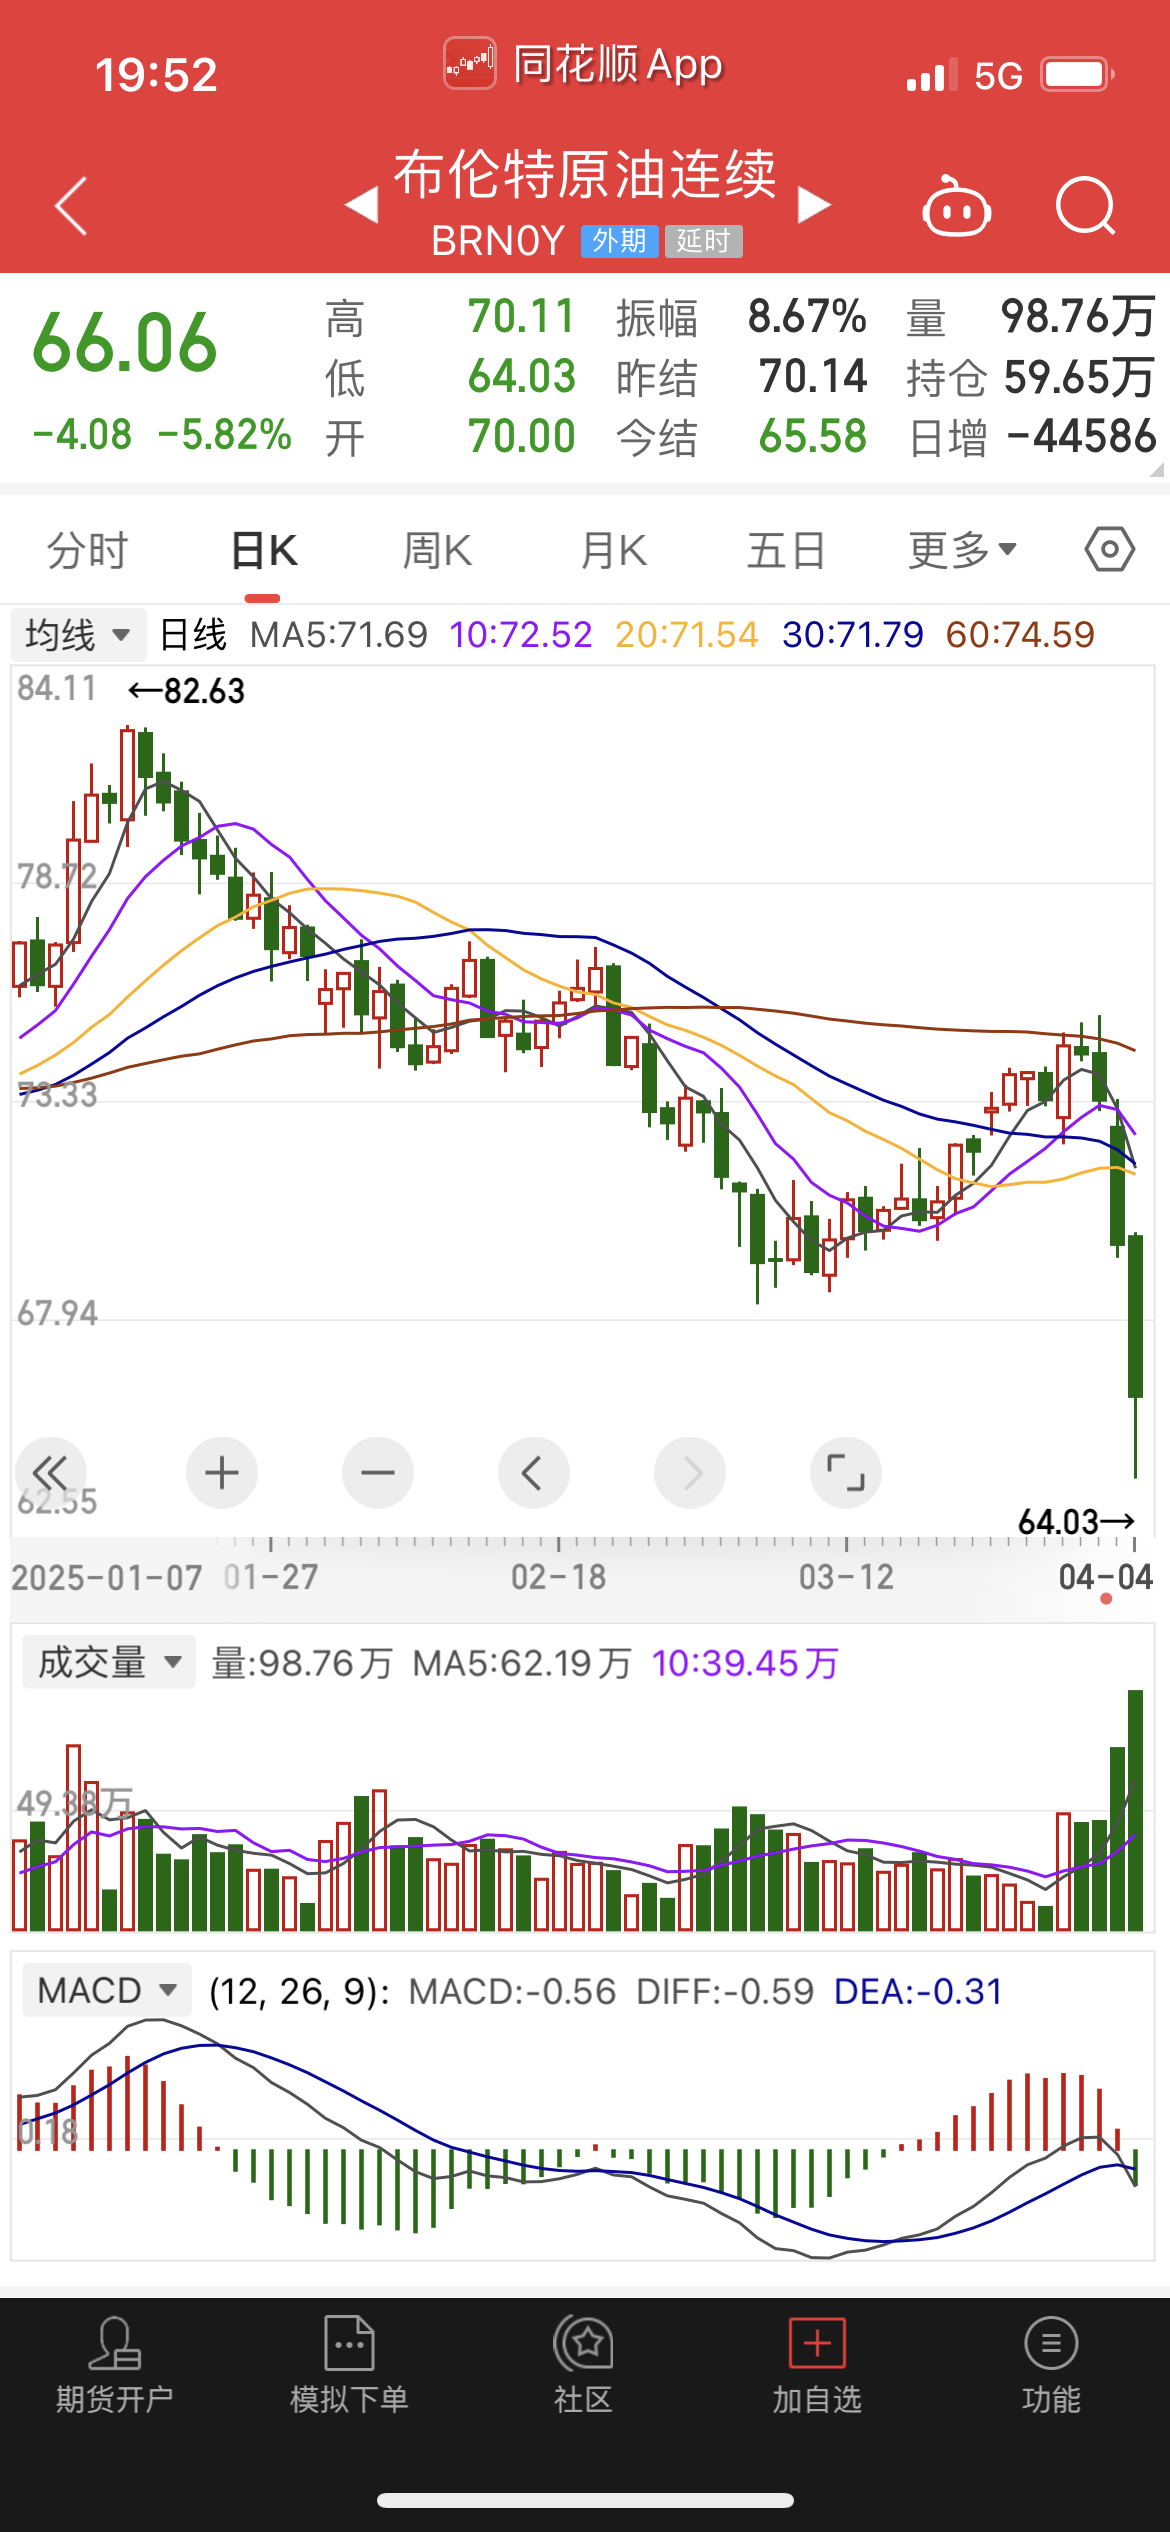This screenshot has height=2532, width=1170.
Task: Switch to the 分时 tab
Action: 88,550
